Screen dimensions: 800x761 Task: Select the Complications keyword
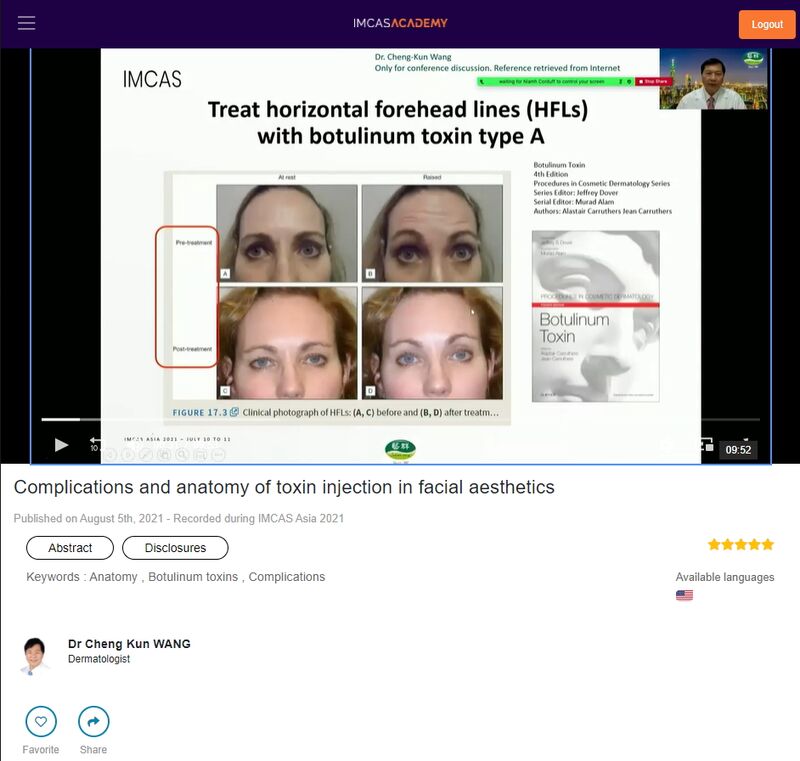click(287, 577)
